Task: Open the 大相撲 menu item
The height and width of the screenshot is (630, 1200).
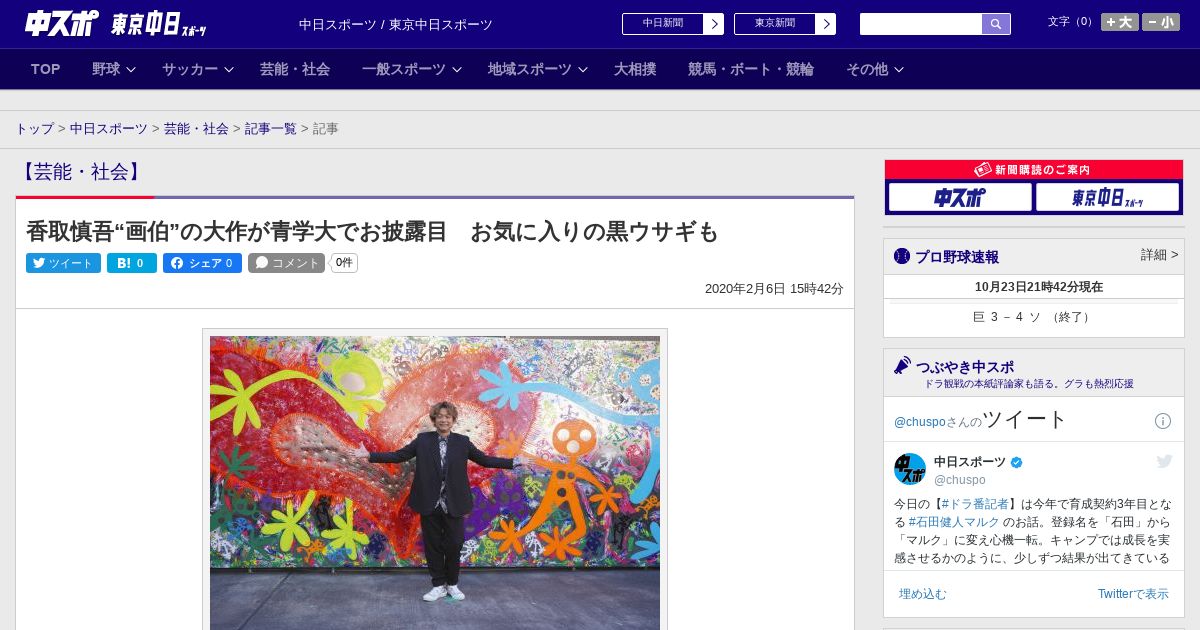Action: [x=635, y=69]
